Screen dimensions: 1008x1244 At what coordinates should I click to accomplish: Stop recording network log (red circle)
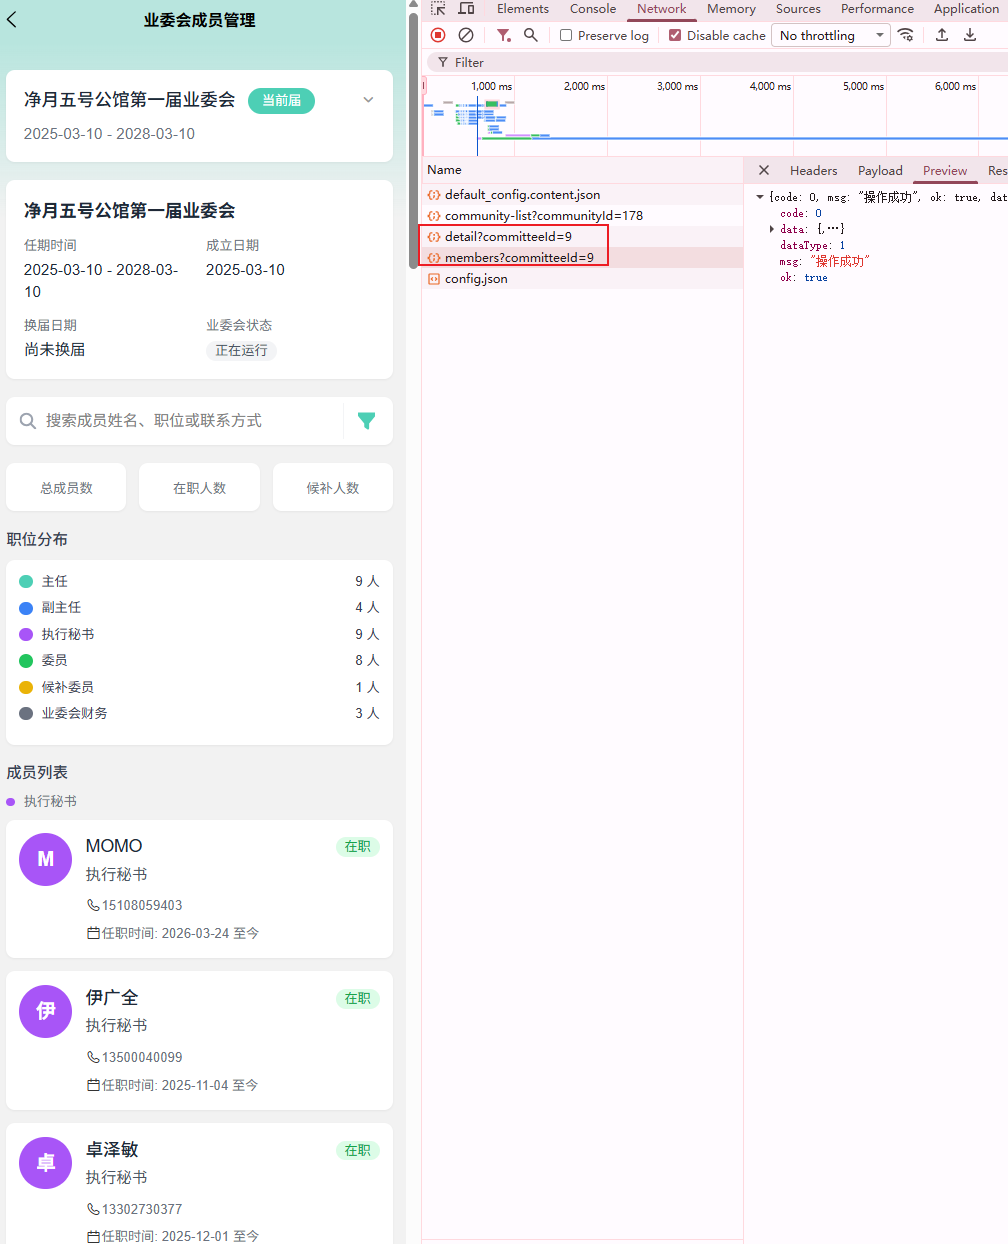[x=437, y=34]
